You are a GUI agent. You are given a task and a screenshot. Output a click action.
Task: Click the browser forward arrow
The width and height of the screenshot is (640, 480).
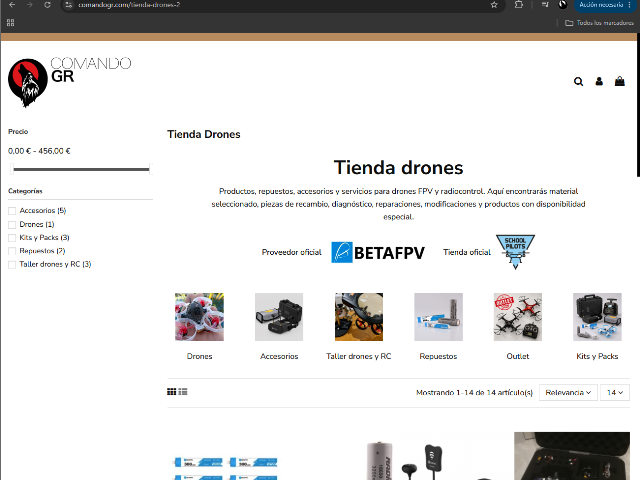29,5
